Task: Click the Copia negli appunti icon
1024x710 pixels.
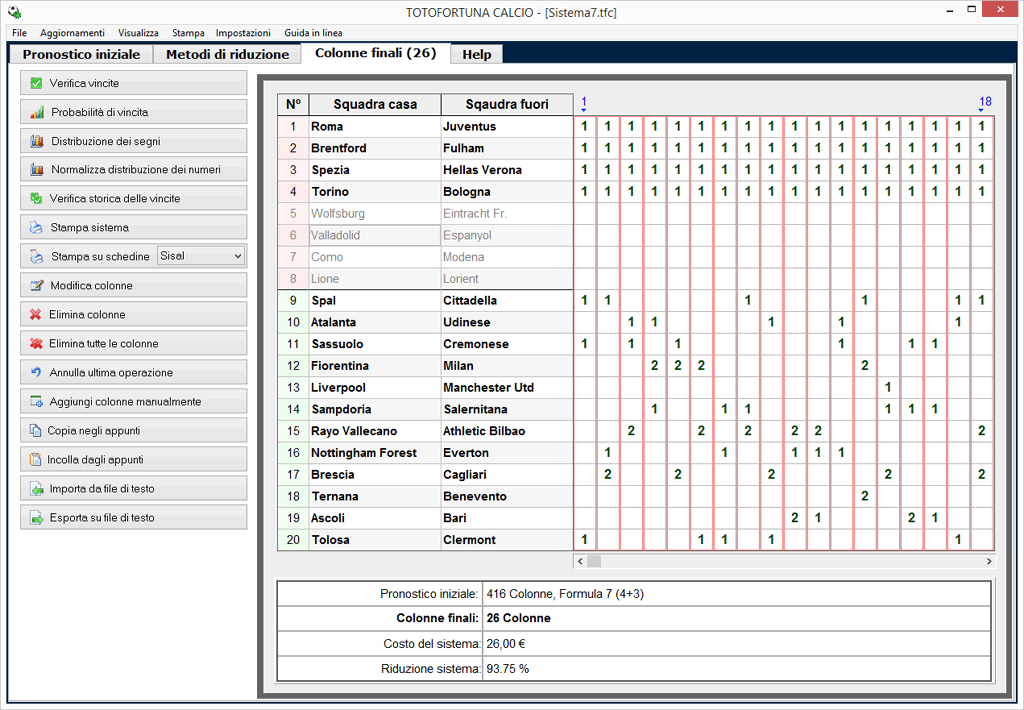Action: (x=37, y=431)
